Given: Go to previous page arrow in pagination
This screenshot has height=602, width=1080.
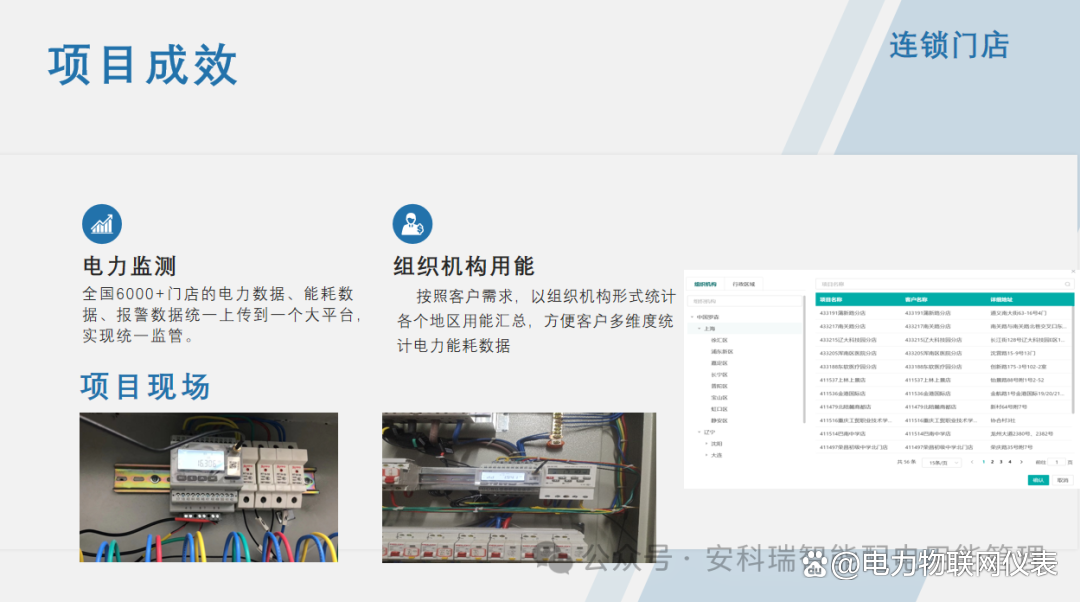Looking at the screenshot, I should pyautogui.click(x=972, y=462).
